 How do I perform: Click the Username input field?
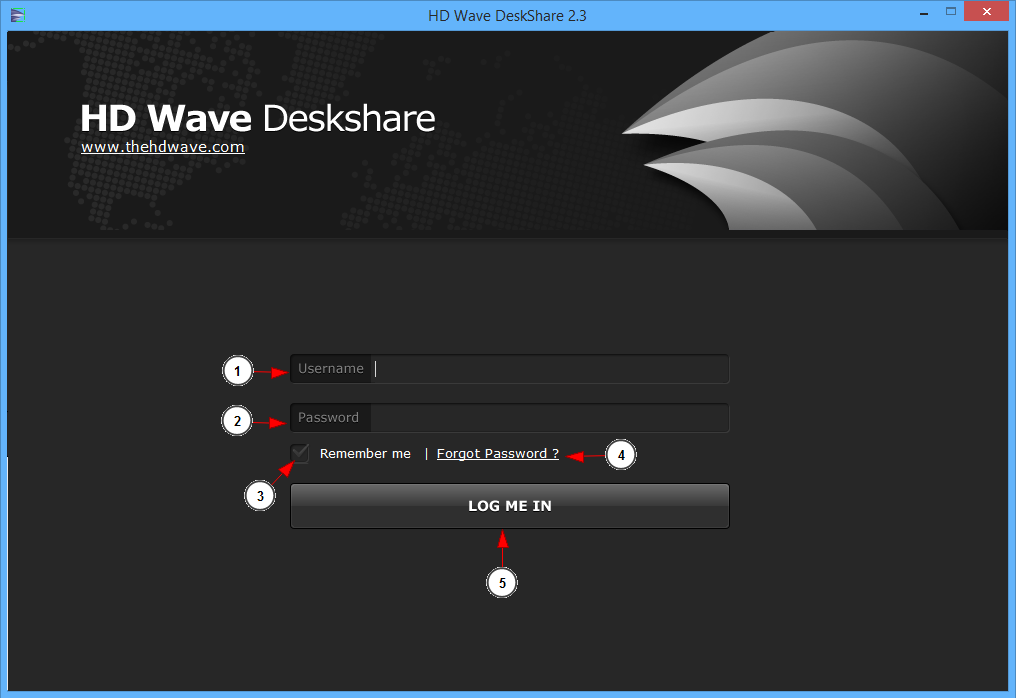(x=509, y=369)
